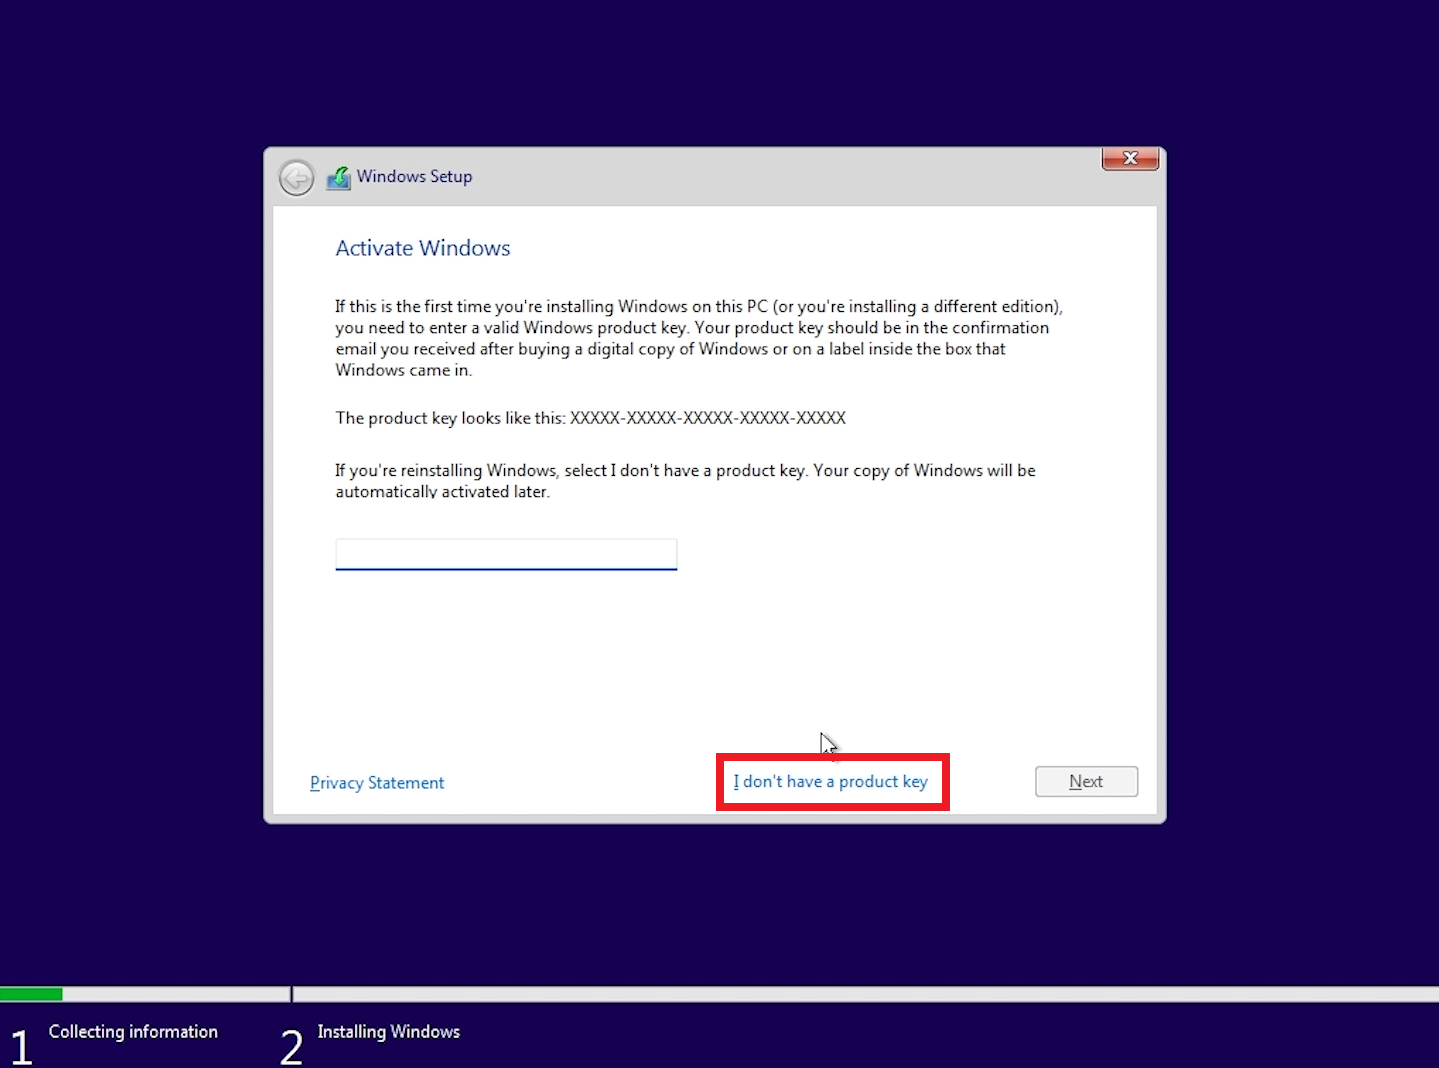This screenshot has width=1439, height=1068.
Task: Click the green progress bar segment
Action: pyautogui.click(x=31, y=993)
